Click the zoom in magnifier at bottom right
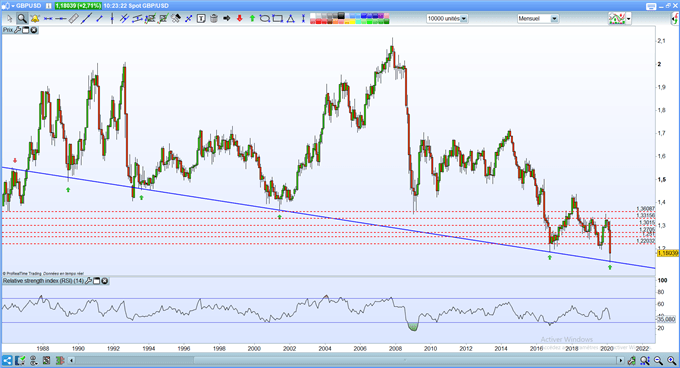The image size is (680, 368). (x=672, y=360)
